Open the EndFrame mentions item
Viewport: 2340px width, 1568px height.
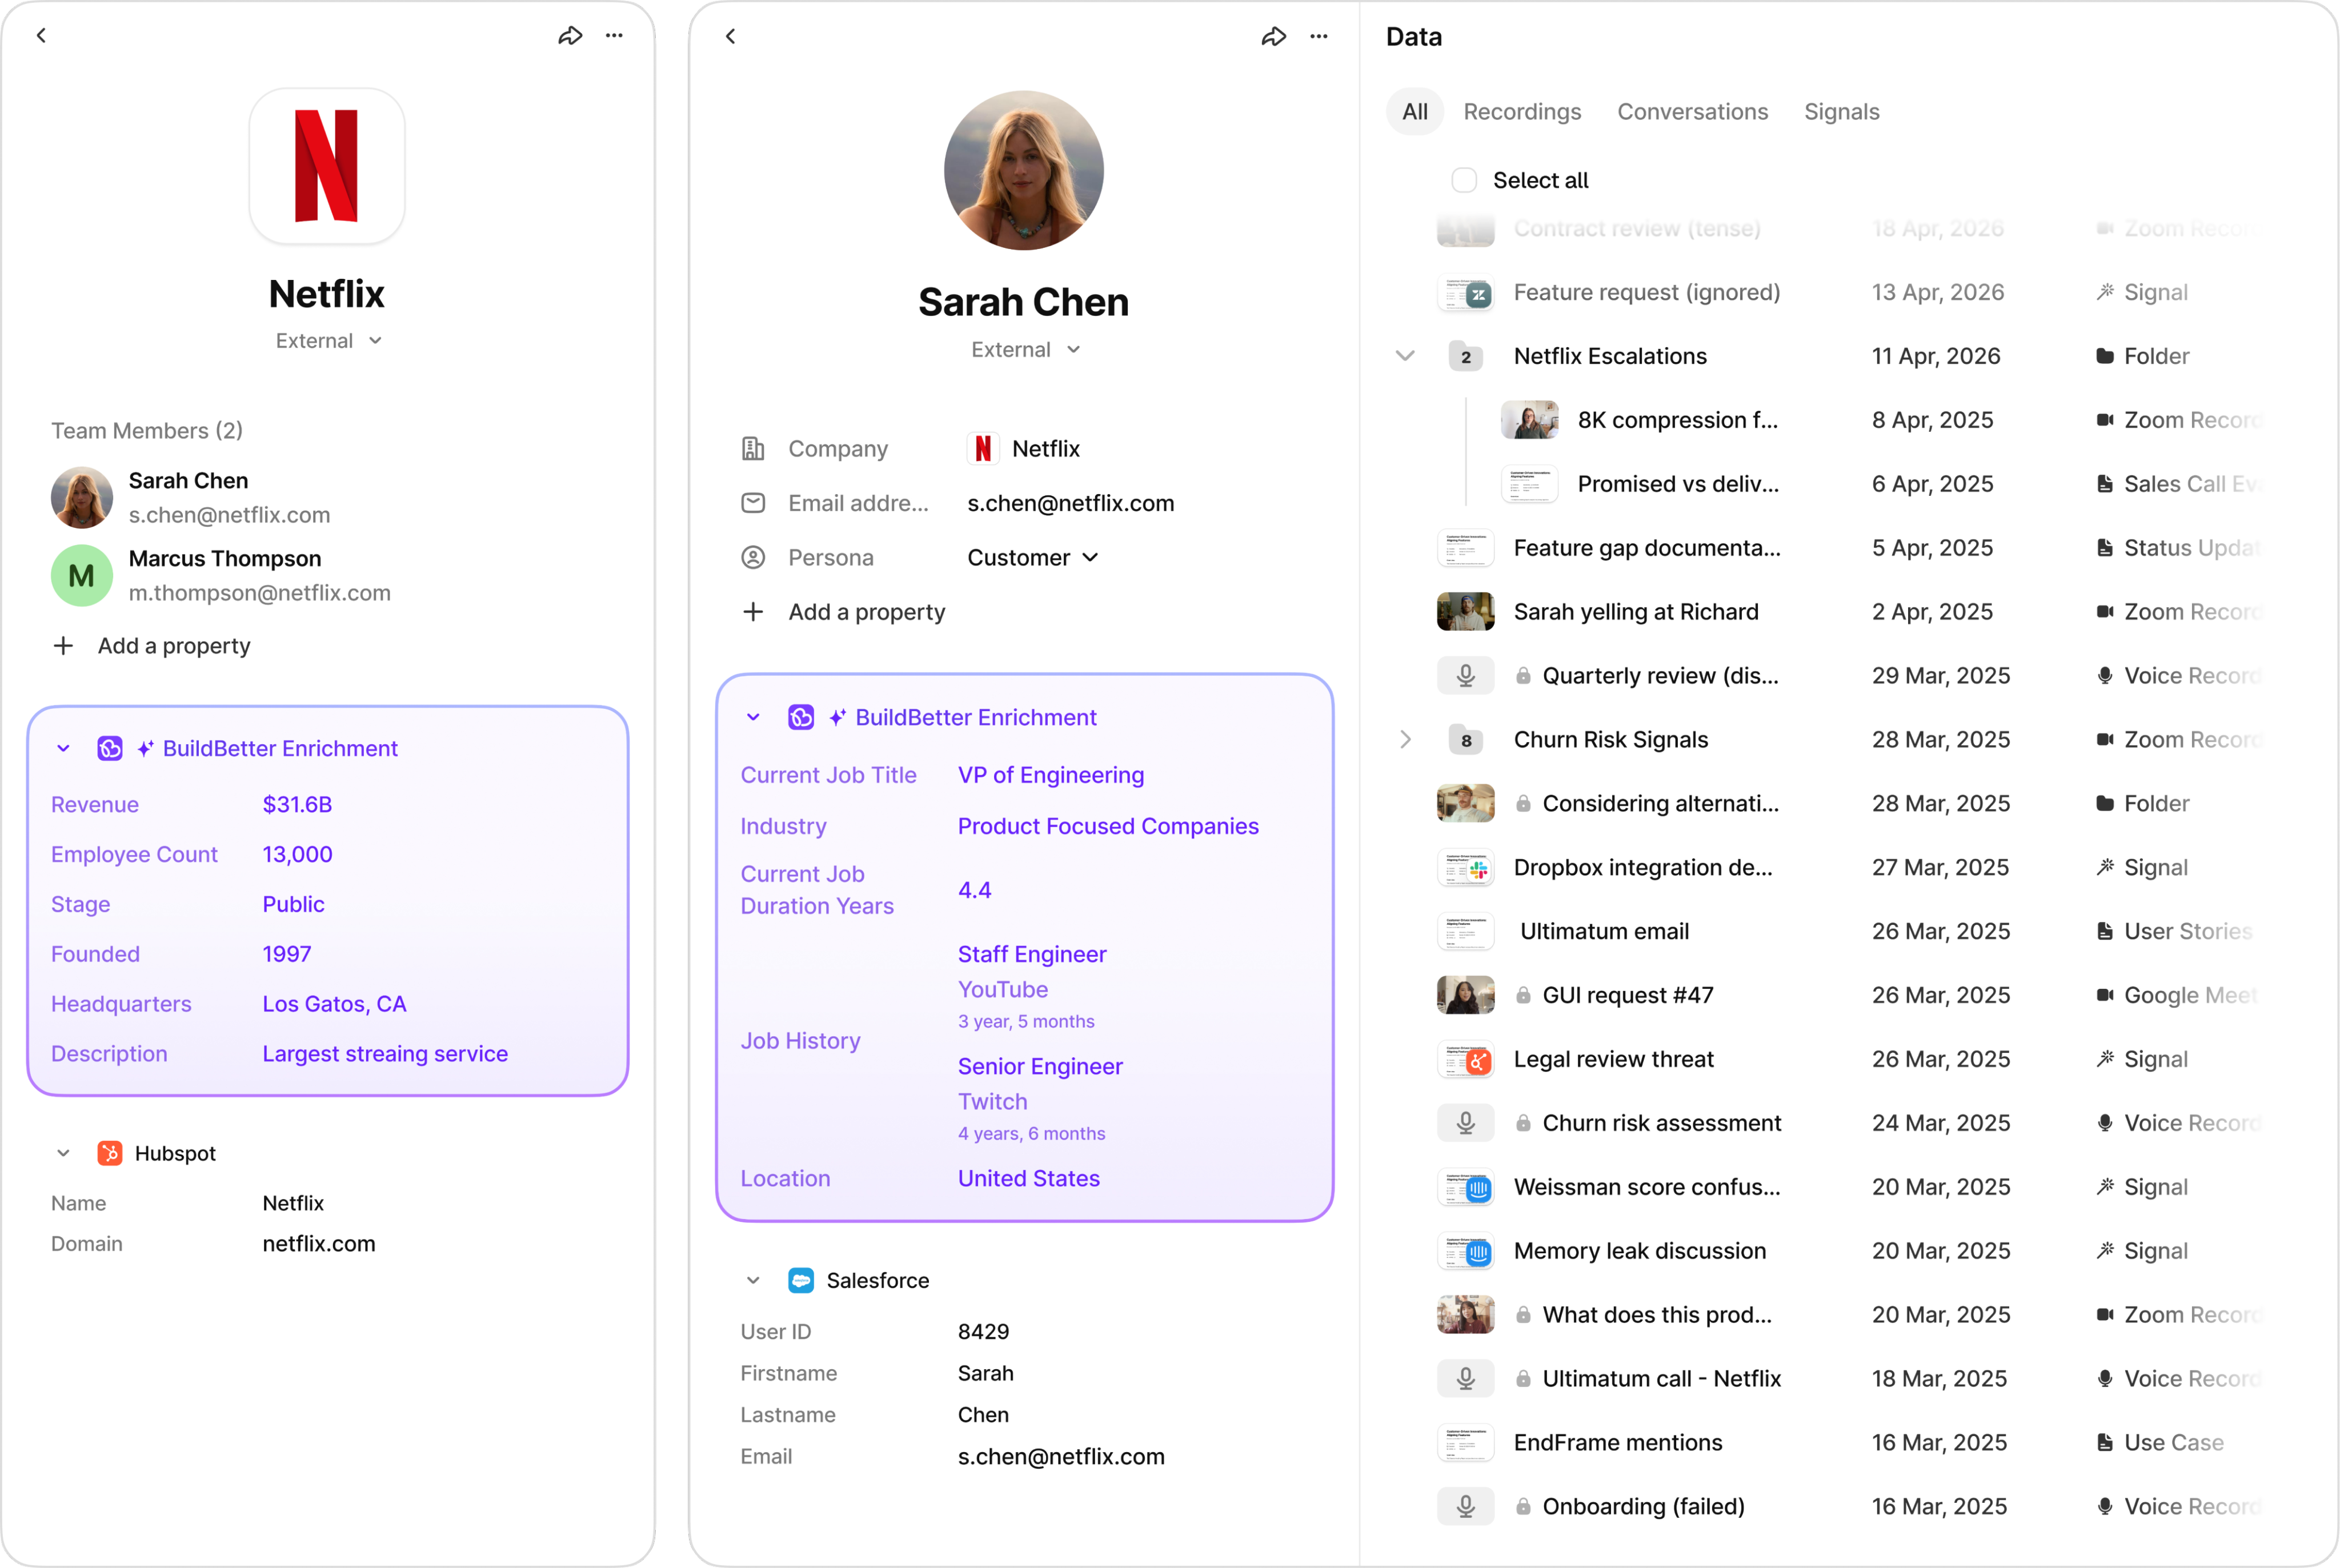pos(1617,1443)
